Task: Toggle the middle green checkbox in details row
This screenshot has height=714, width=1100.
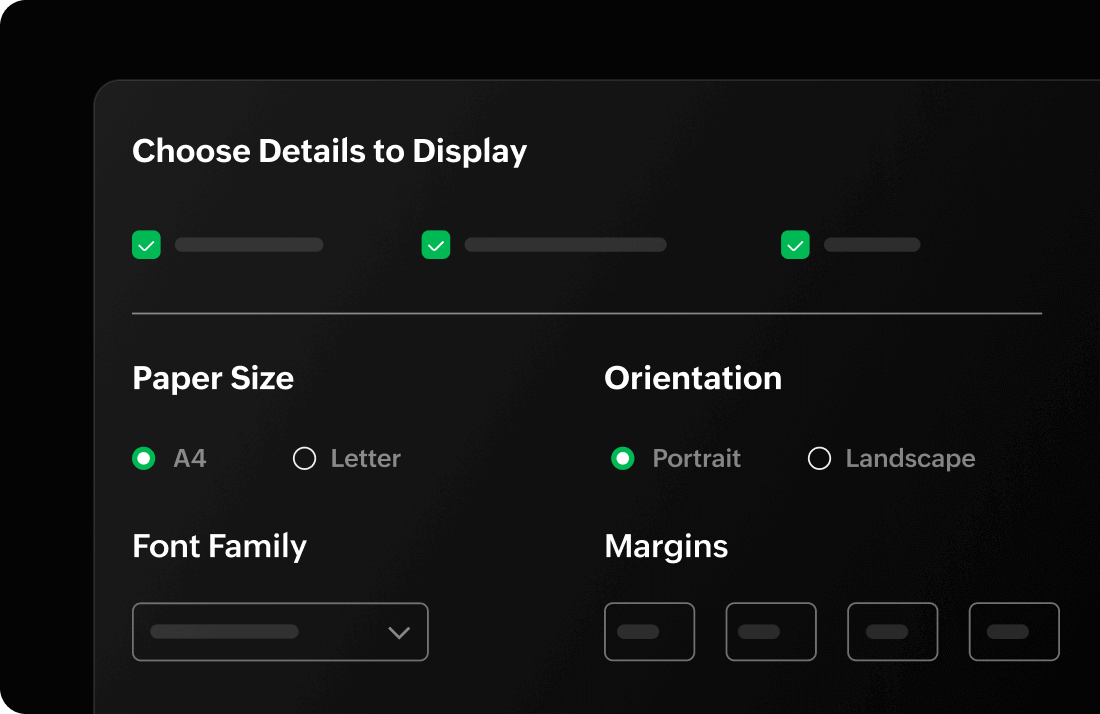Action: click(x=436, y=245)
